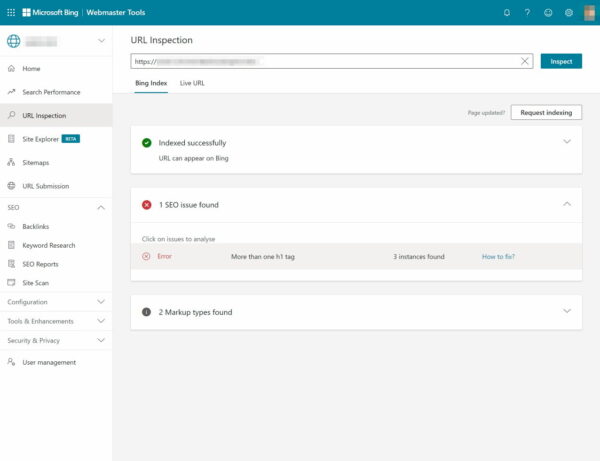Switch to the Live URL tab
Screen dimensions: 600x461
tap(192, 83)
